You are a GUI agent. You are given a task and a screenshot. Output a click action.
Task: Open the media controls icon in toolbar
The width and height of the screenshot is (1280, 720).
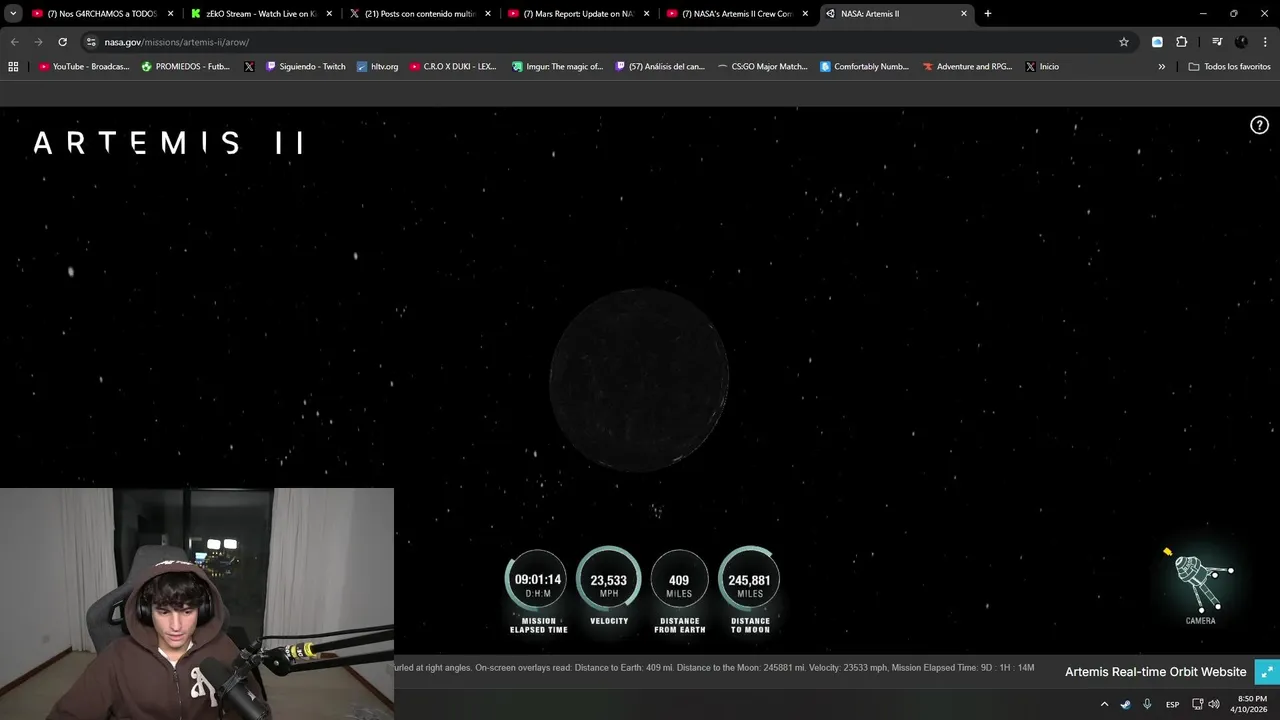click(1217, 42)
